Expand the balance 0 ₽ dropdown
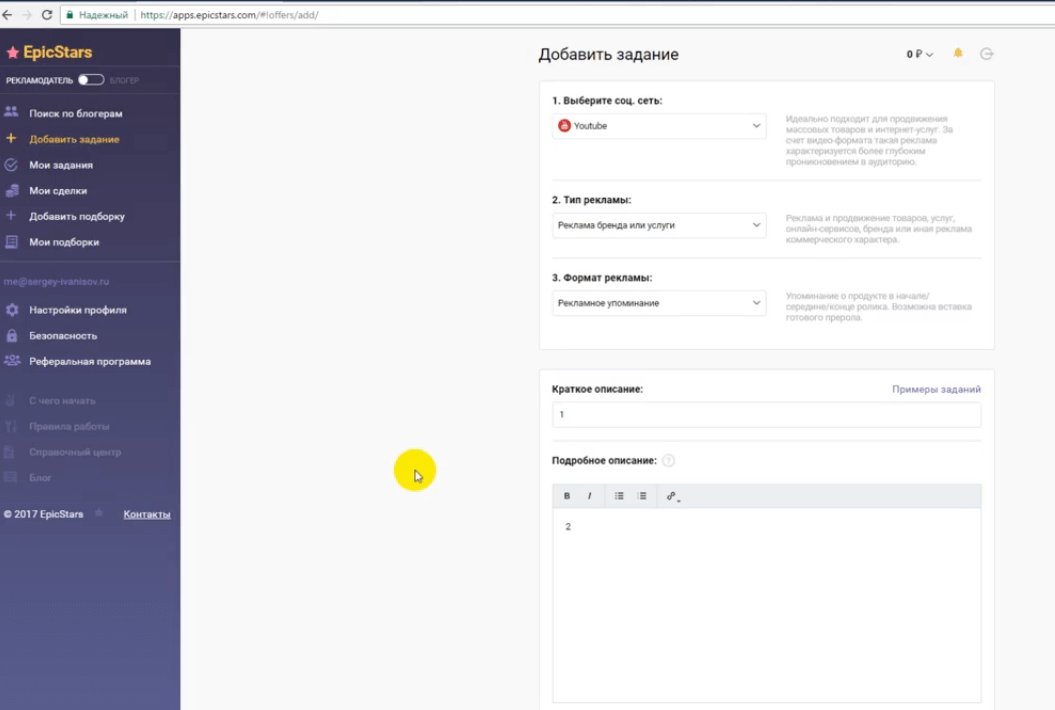The image size is (1055, 710). point(919,55)
